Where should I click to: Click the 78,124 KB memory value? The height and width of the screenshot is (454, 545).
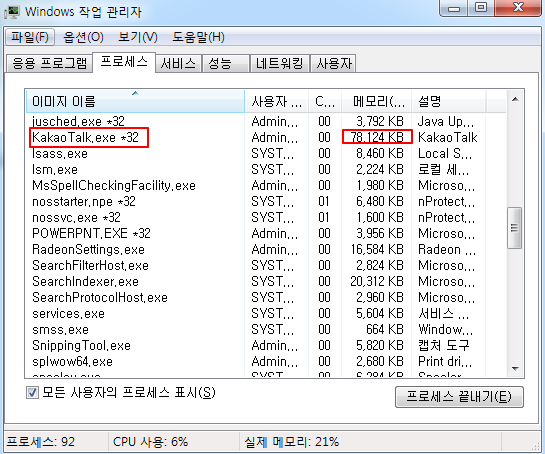(x=377, y=137)
